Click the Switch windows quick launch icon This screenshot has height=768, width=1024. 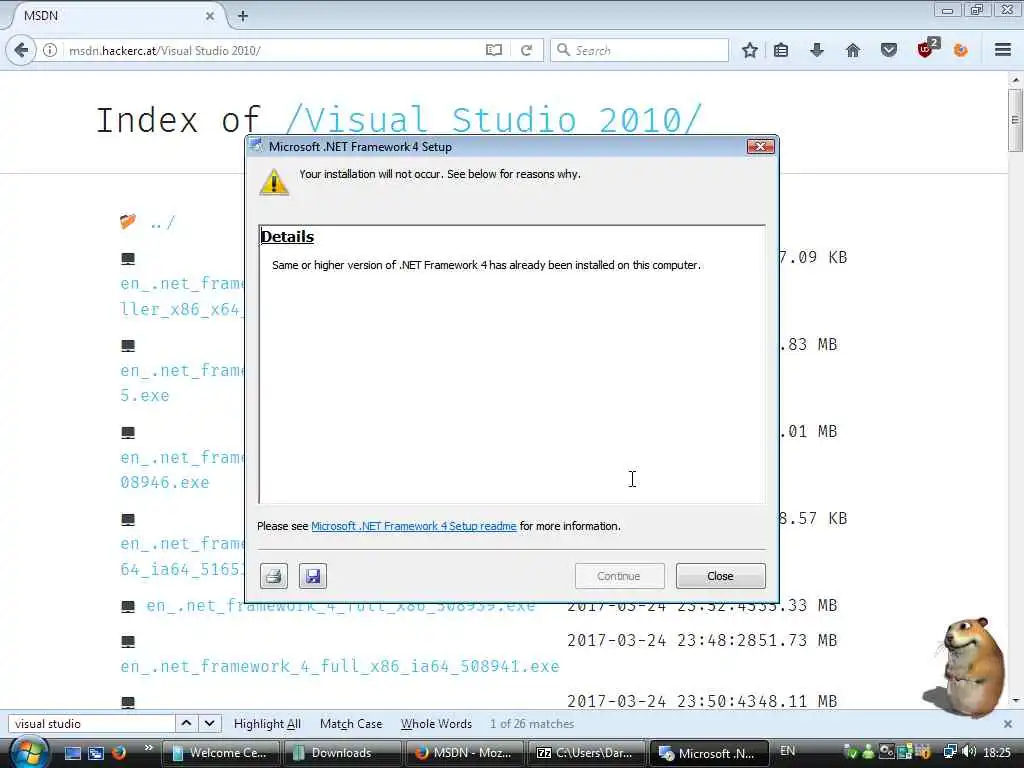point(96,753)
